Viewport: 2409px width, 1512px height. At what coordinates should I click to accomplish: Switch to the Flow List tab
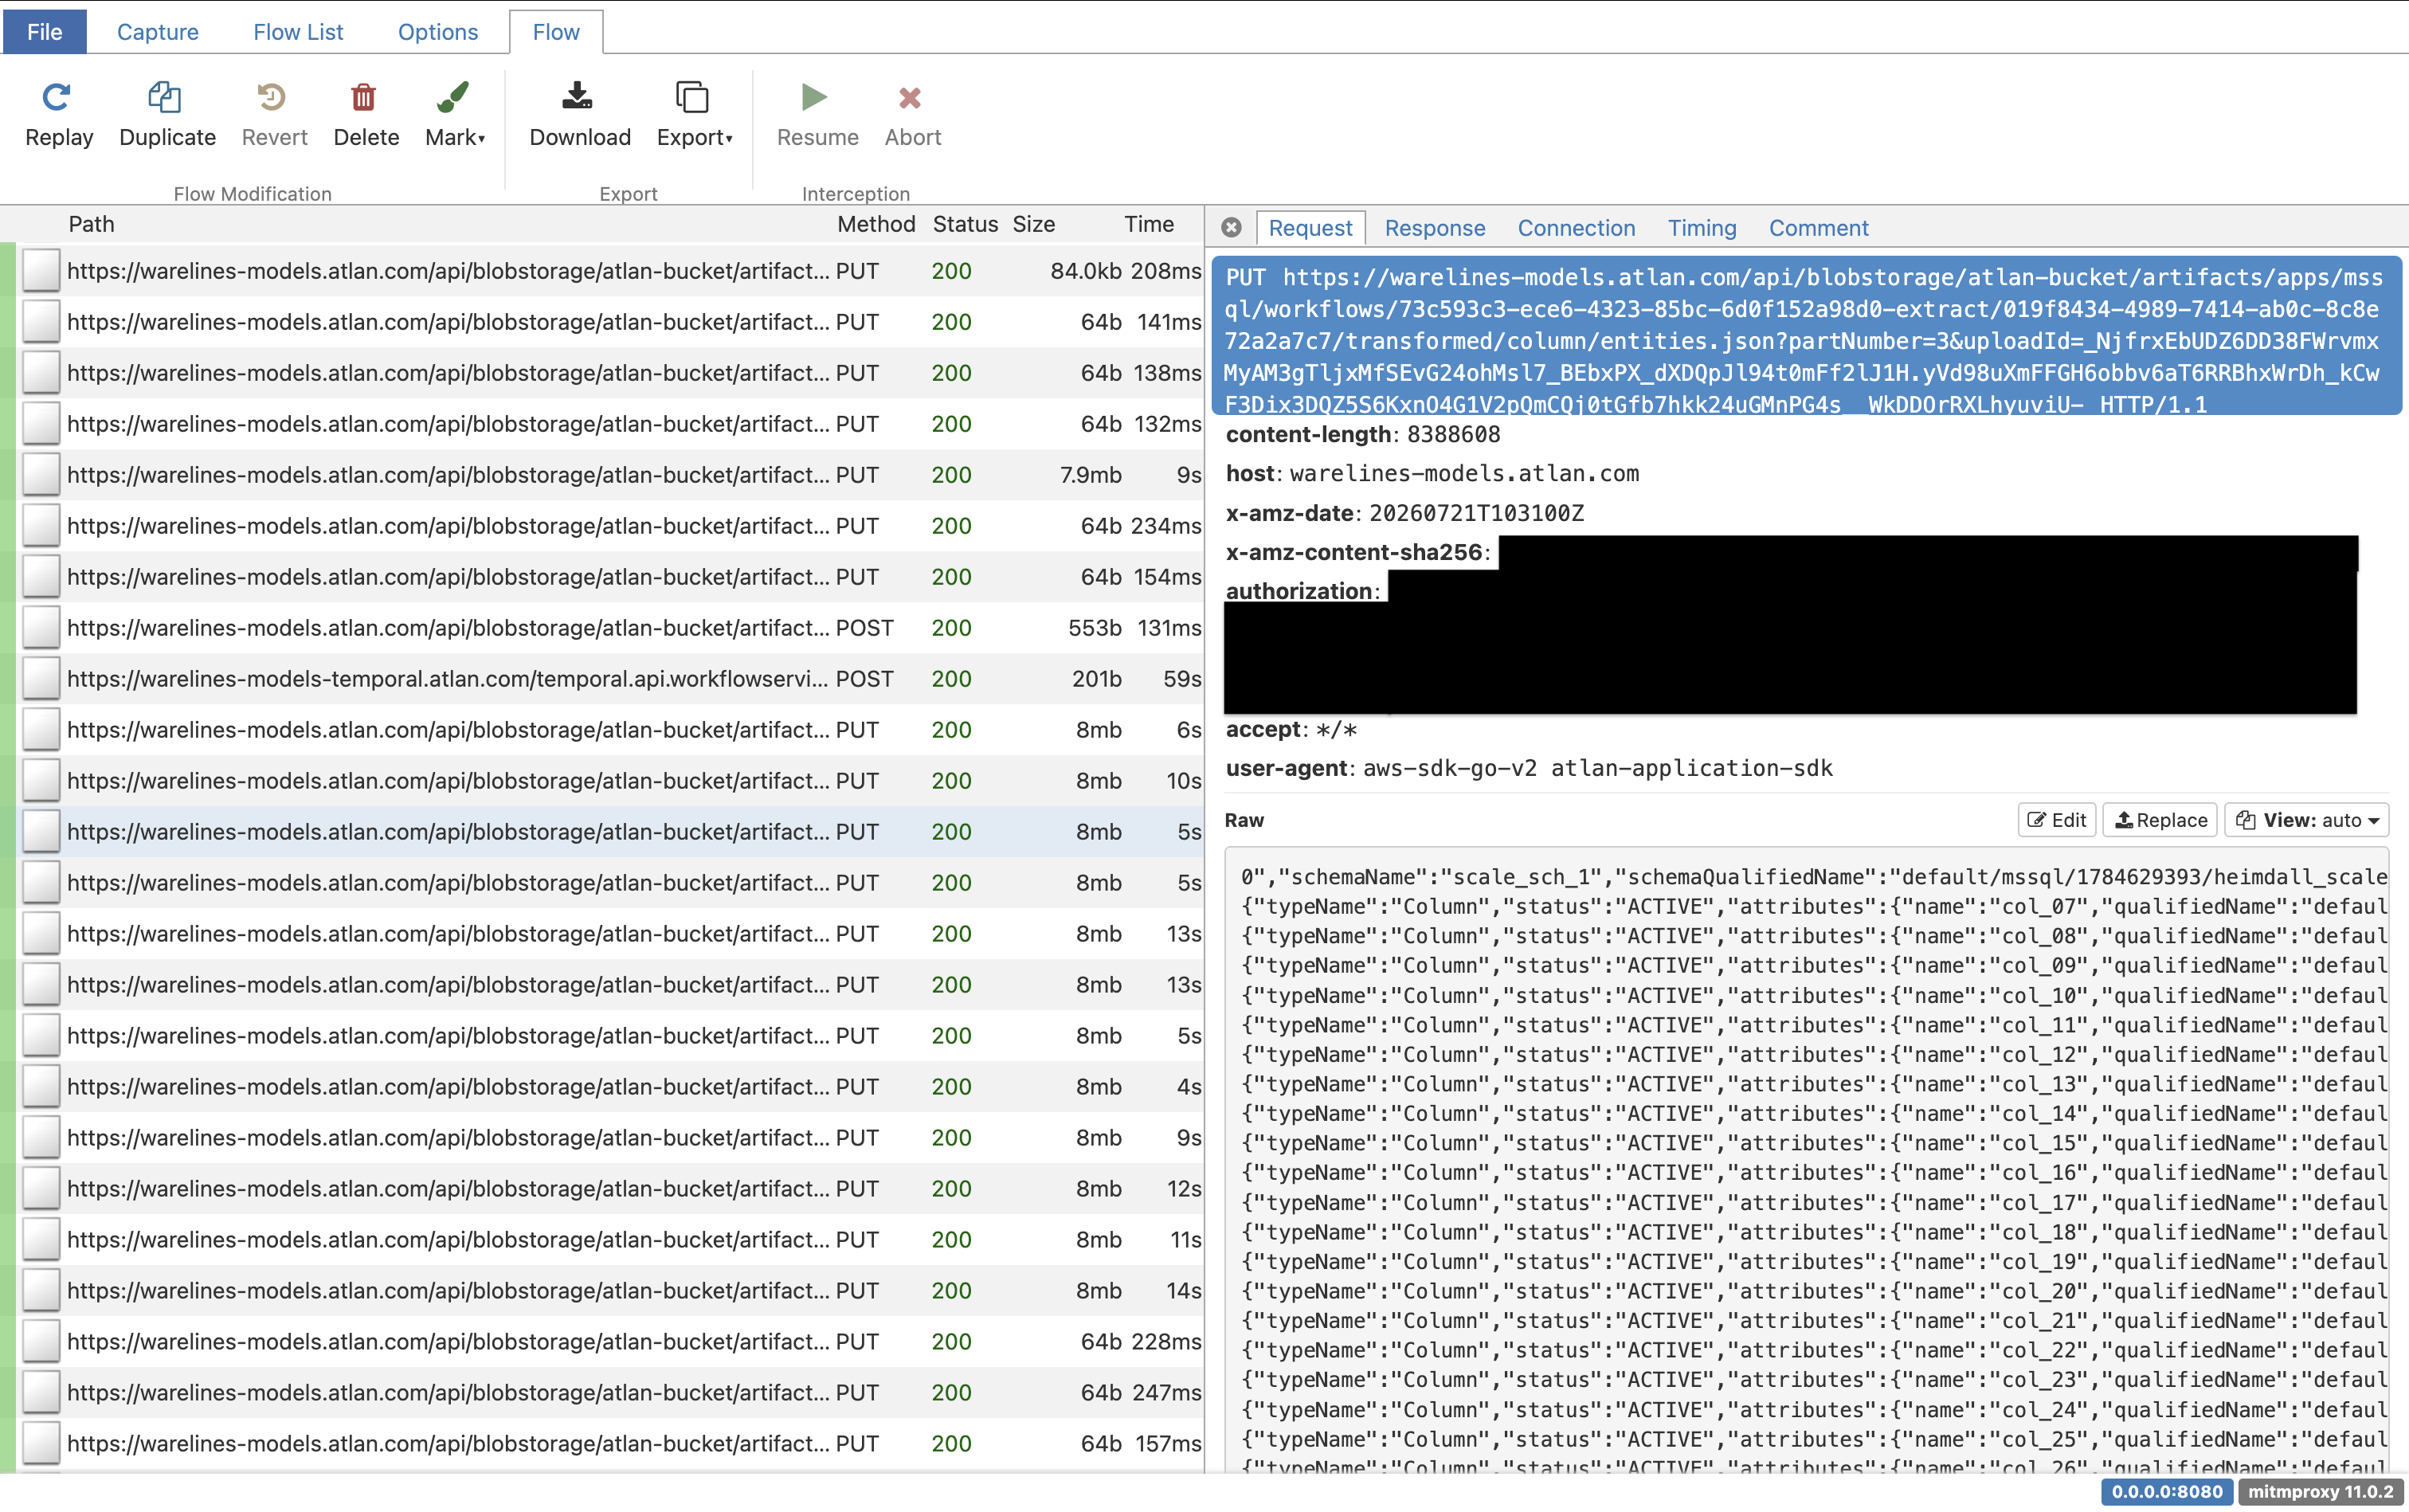[298, 32]
